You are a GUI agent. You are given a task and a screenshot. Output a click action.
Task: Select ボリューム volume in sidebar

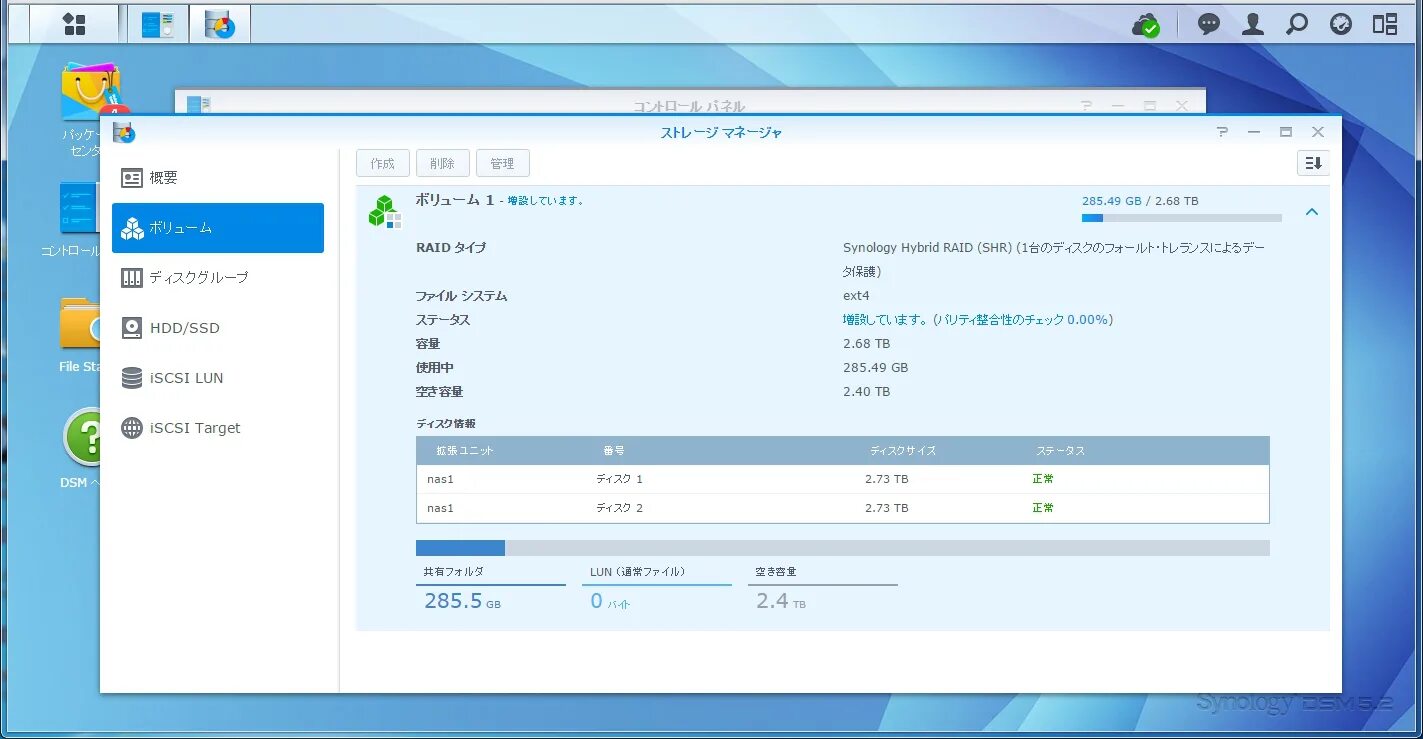(218, 228)
